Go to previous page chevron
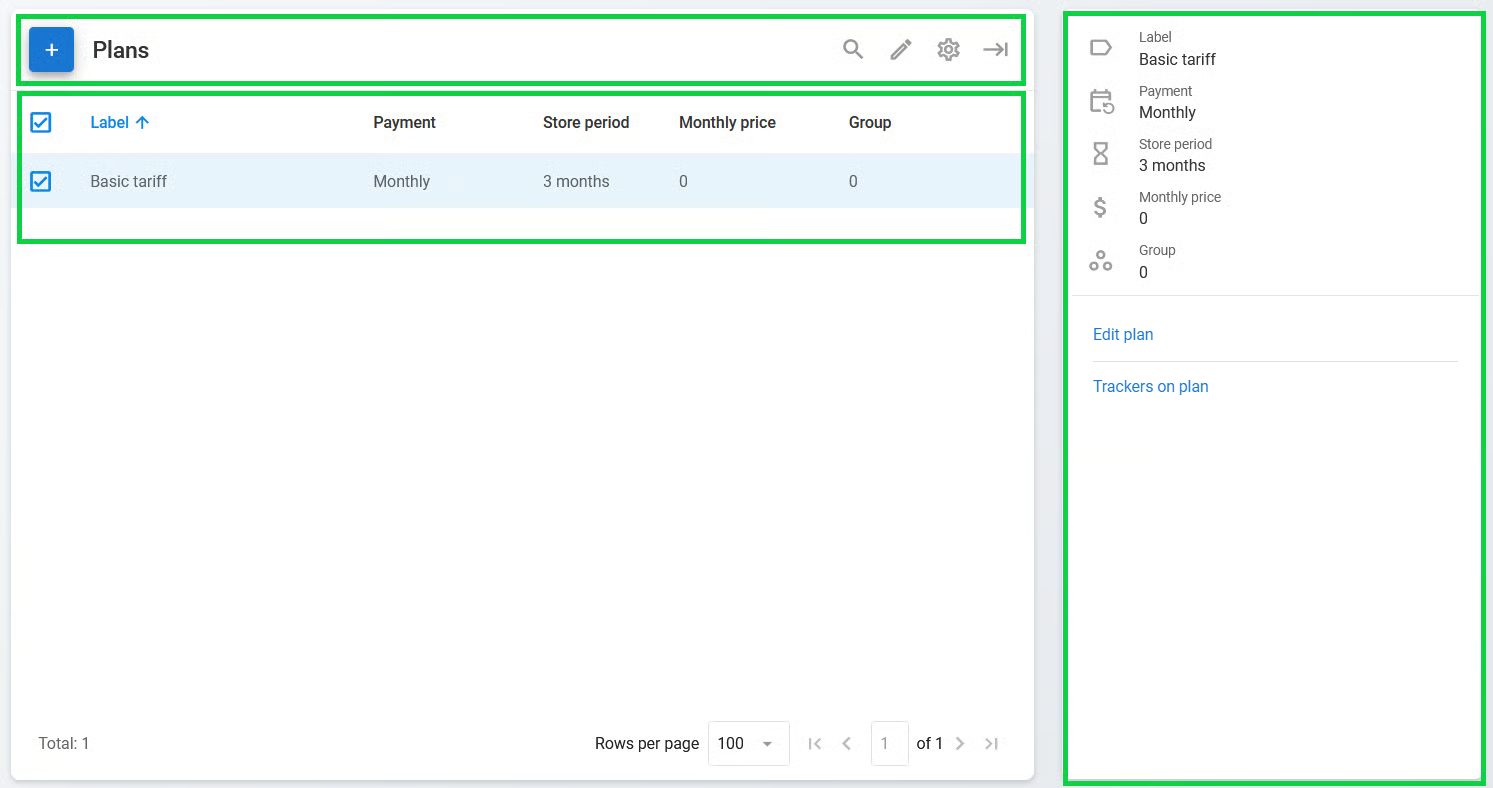This screenshot has height=788, width=1493. pyautogui.click(x=847, y=743)
